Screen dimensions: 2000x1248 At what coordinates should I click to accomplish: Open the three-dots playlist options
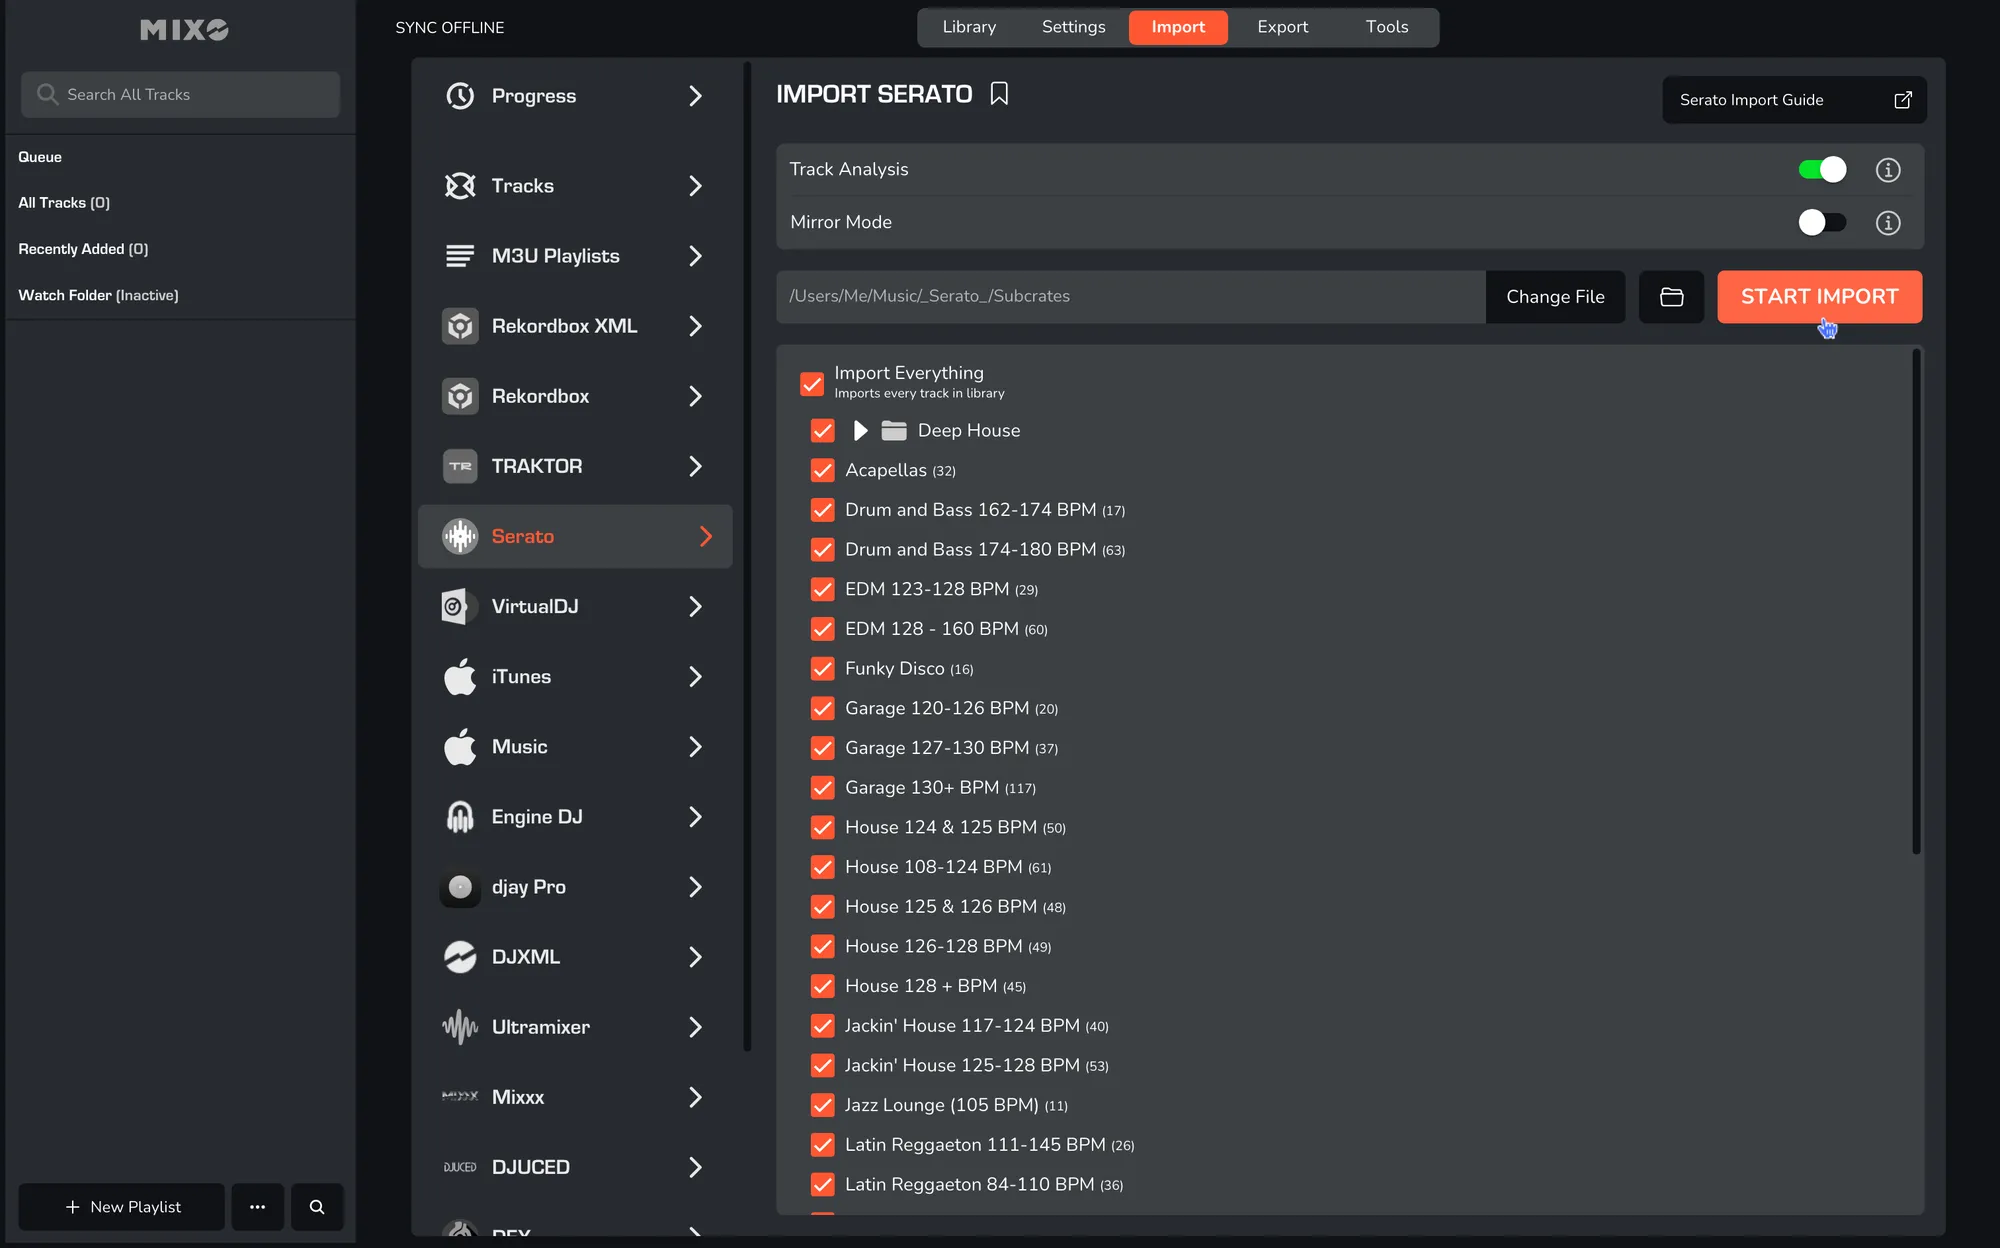(257, 1207)
